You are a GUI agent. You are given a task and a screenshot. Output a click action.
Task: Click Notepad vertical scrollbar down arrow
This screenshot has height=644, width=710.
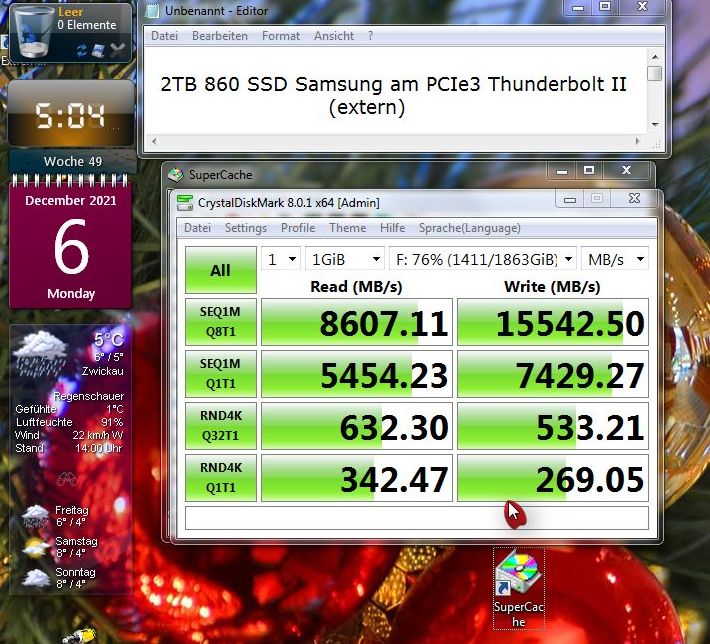pos(655,124)
